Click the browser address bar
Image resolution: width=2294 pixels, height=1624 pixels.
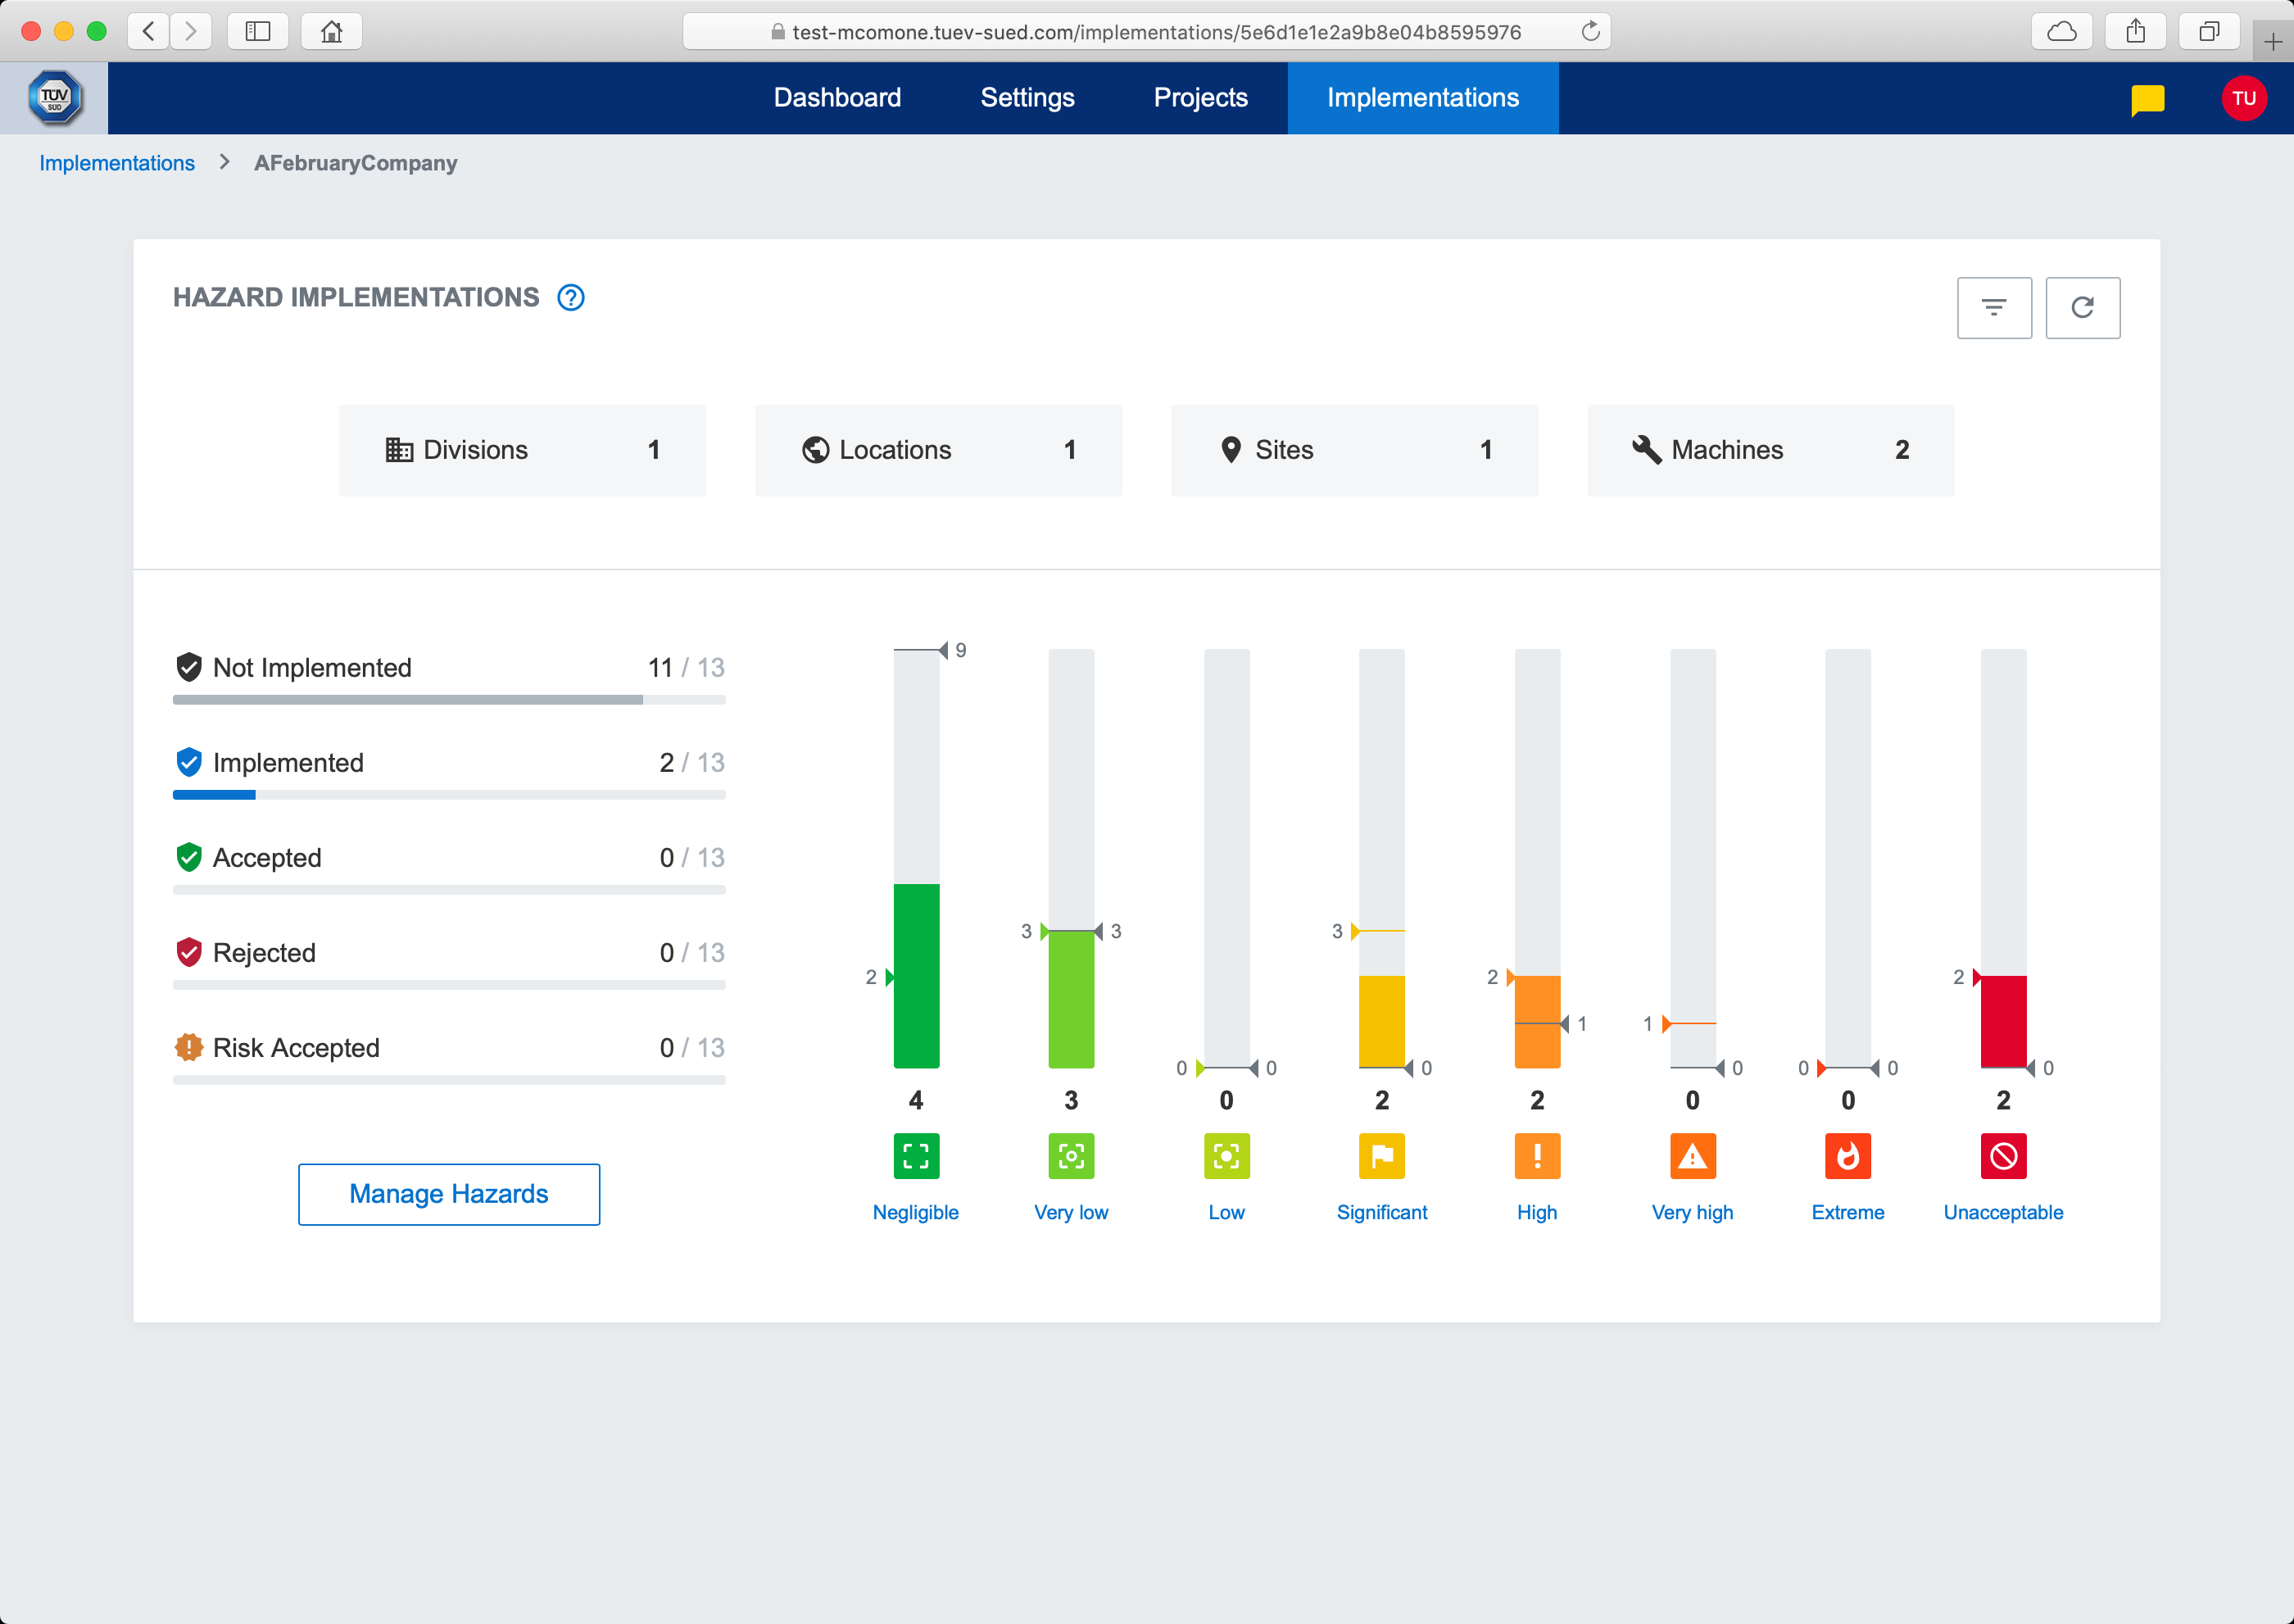point(1145,32)
